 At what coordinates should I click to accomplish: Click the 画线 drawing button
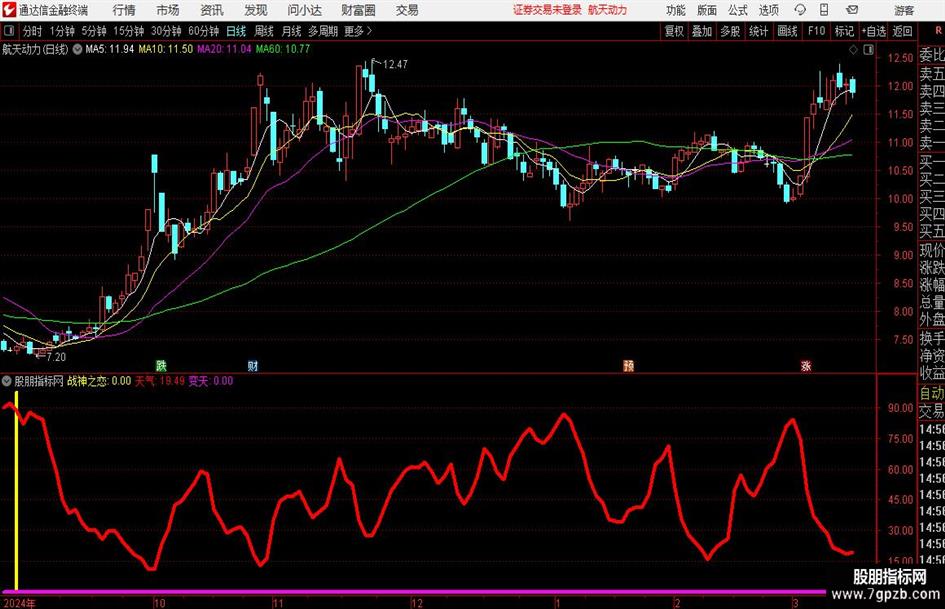click(x=787, y=31)
